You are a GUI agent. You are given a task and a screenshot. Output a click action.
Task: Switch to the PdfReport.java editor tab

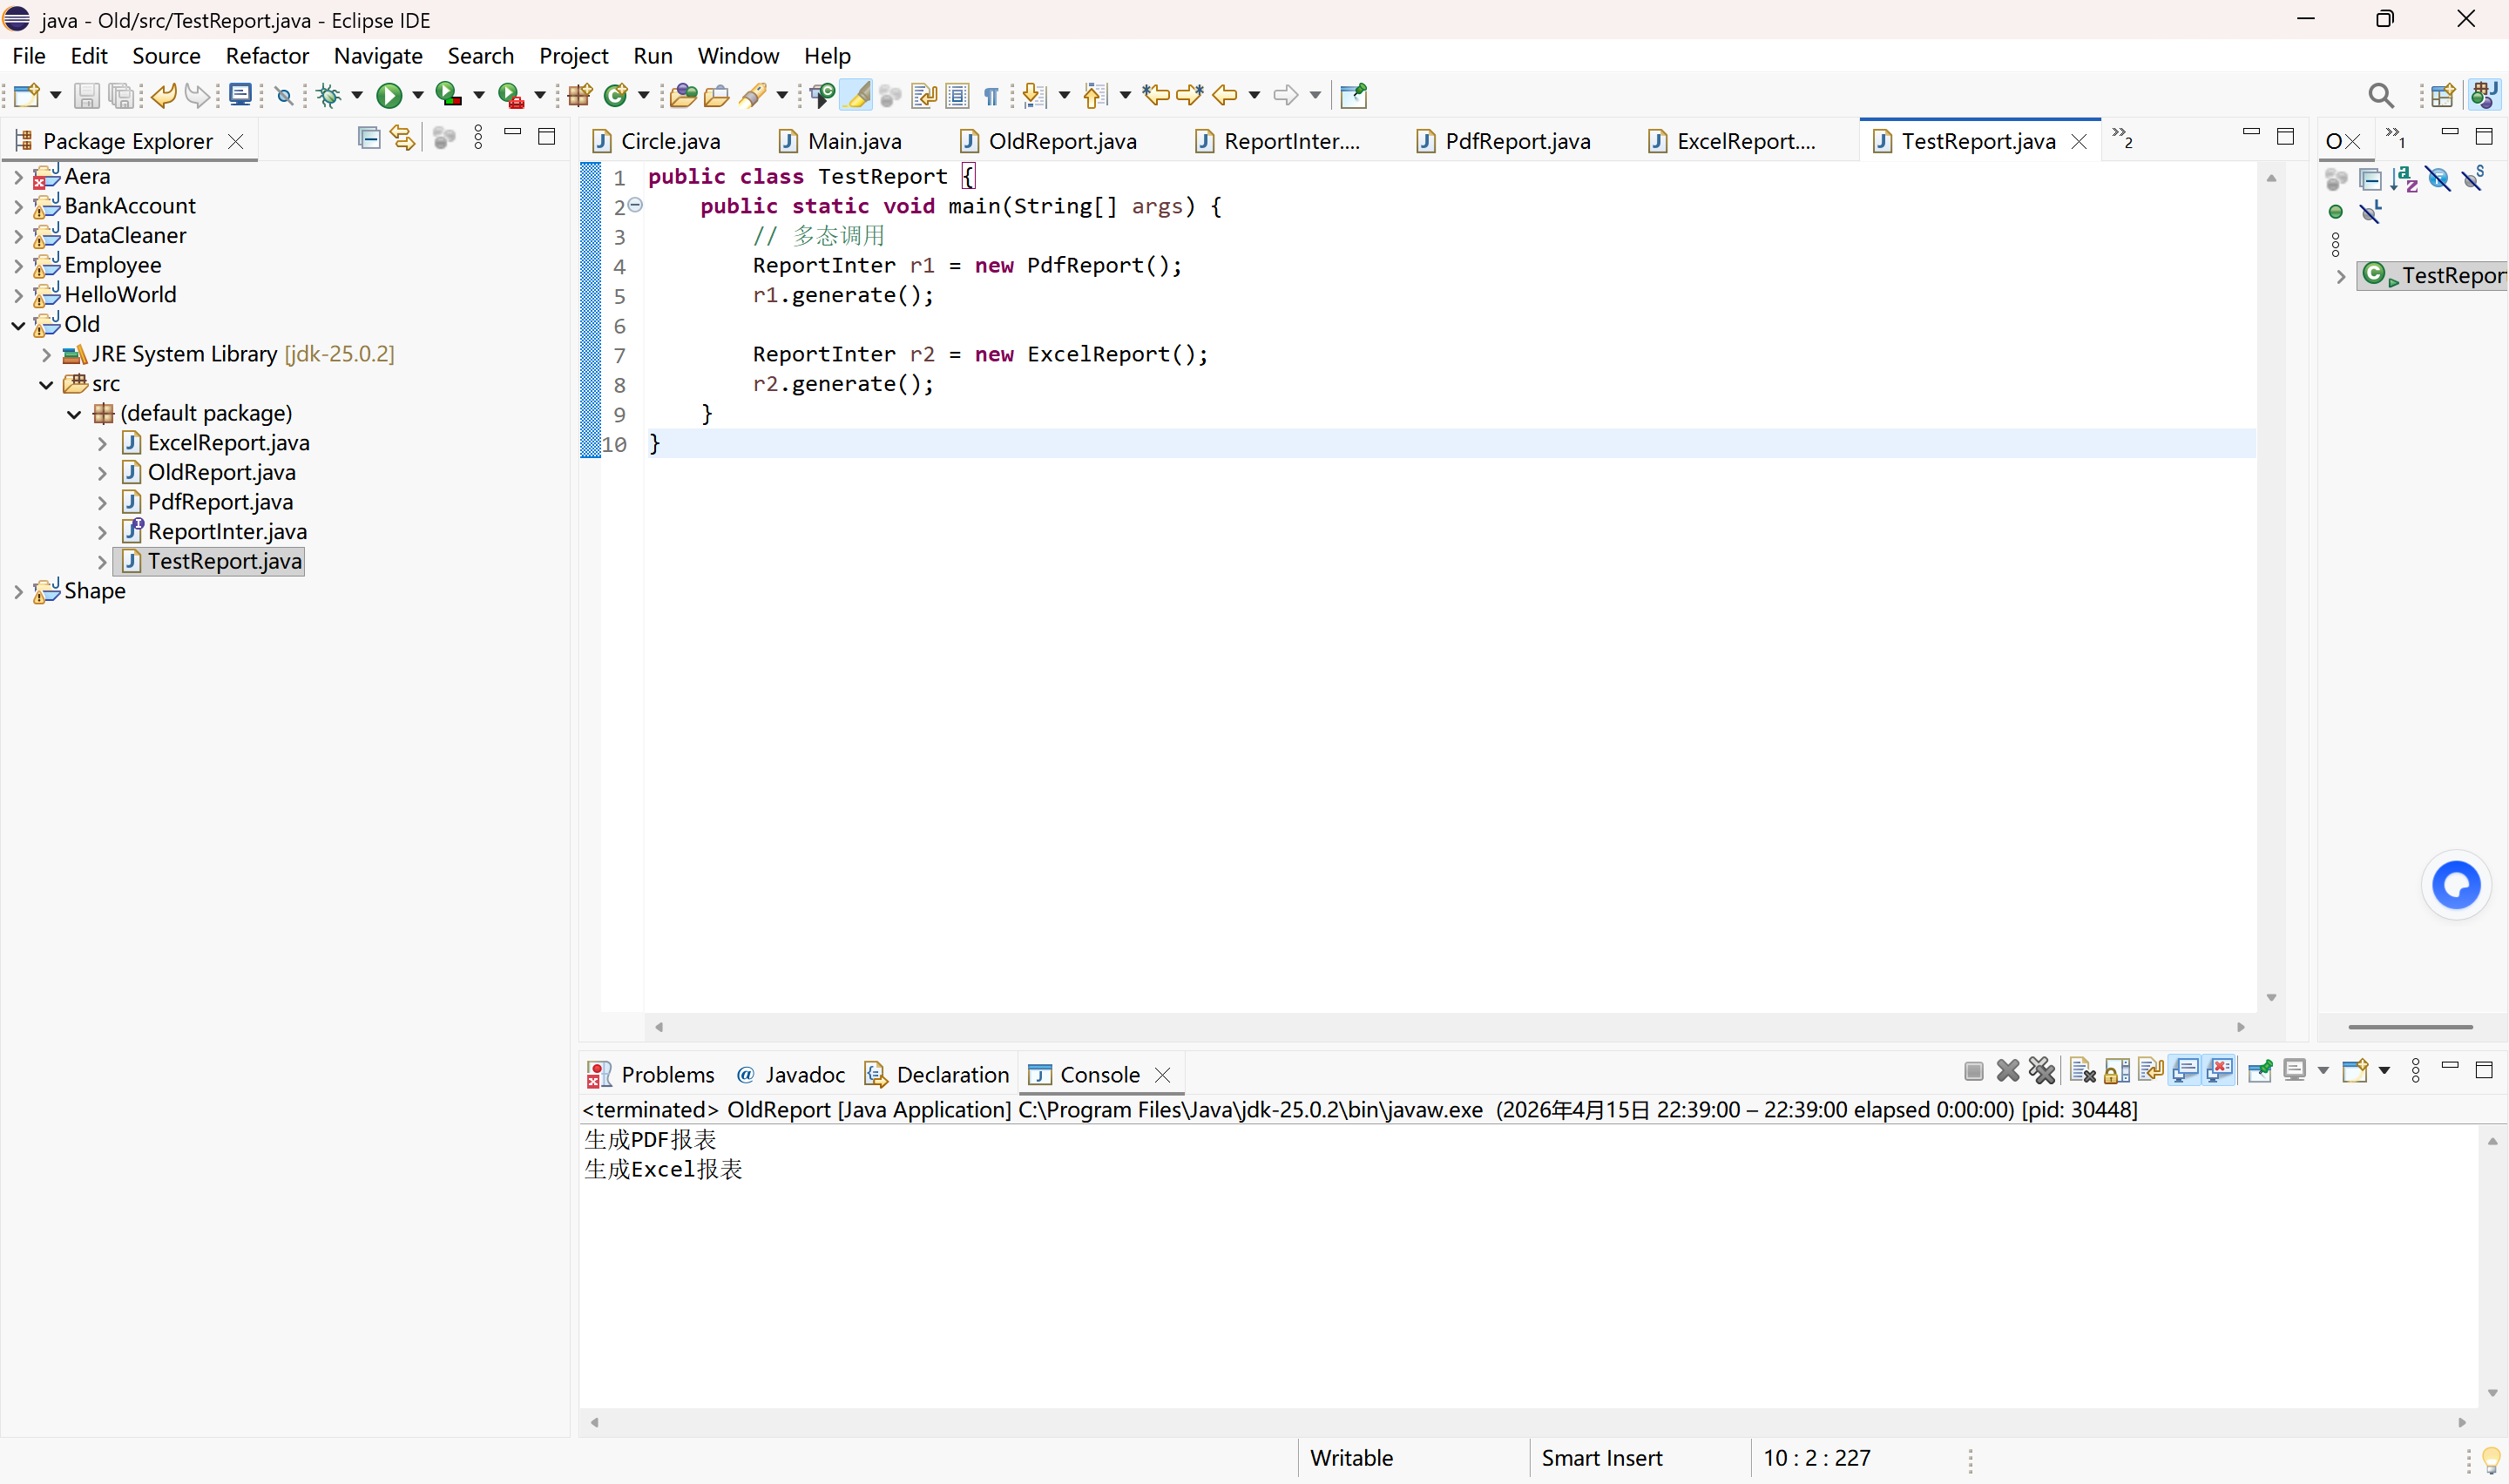tap(1516, 141)
